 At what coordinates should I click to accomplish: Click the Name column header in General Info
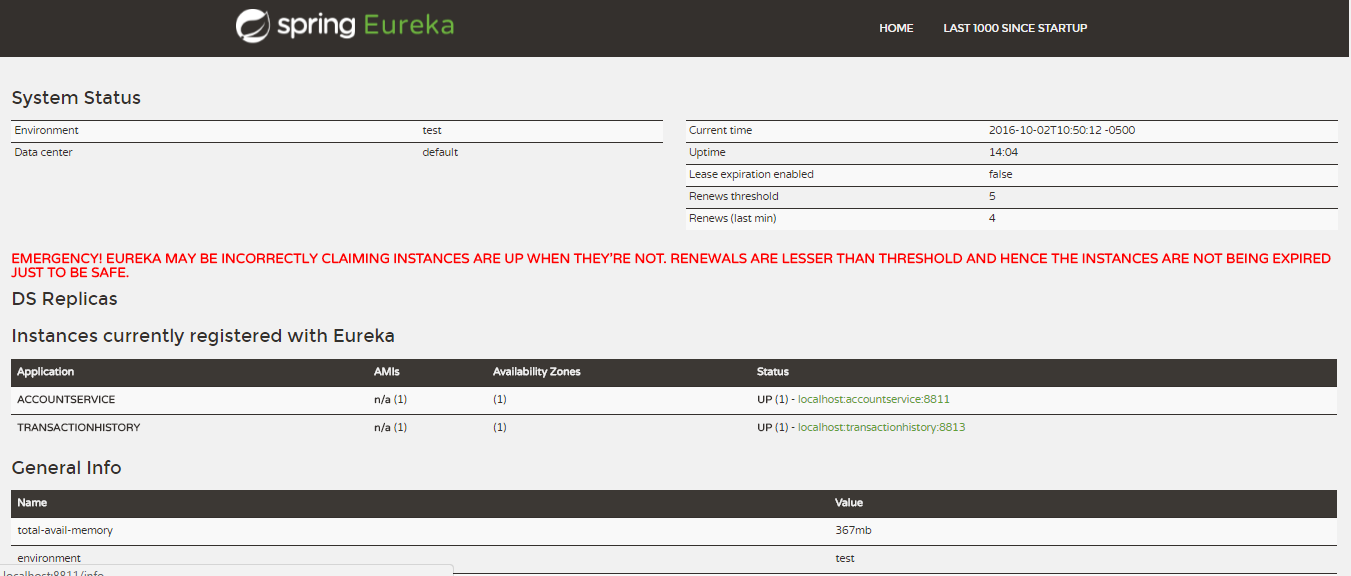[32, 503]
